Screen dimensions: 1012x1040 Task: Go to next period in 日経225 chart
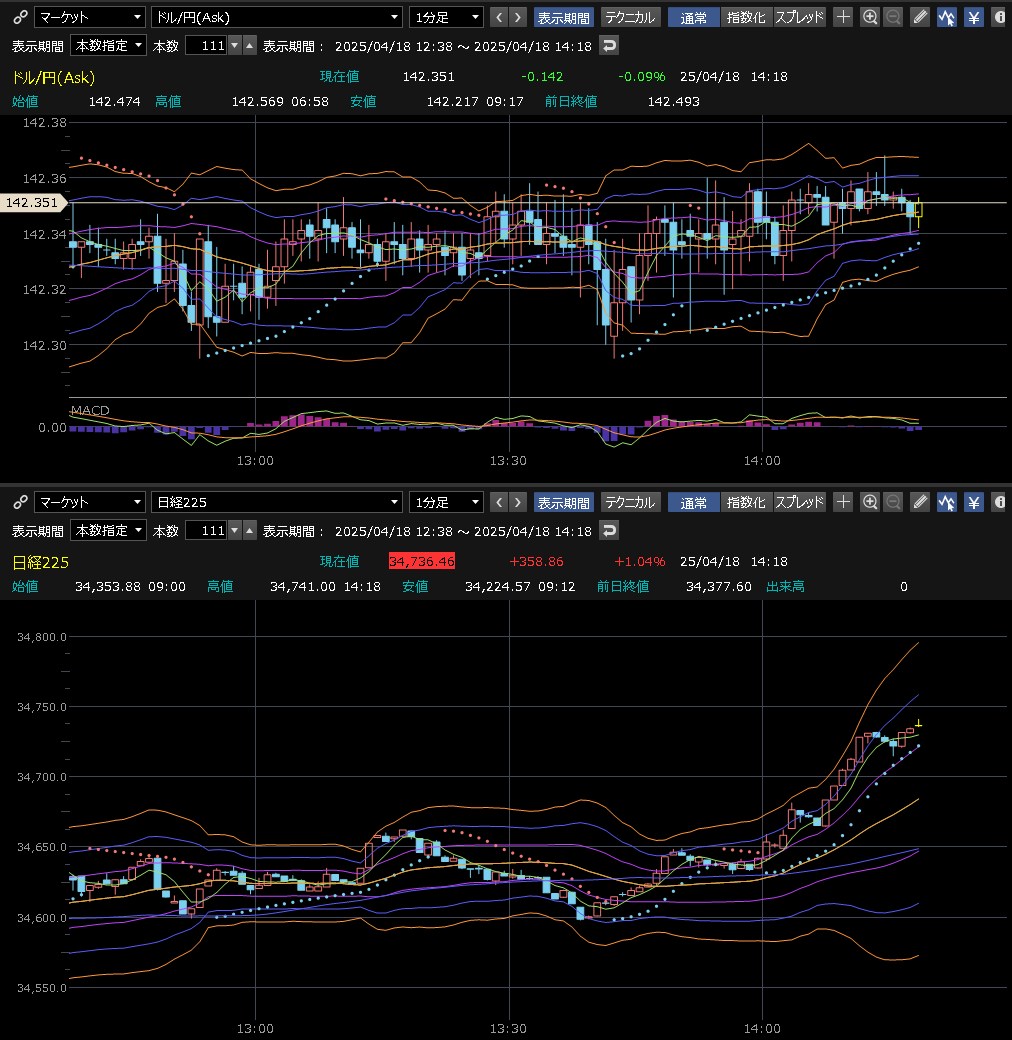(x=518, y=502)
